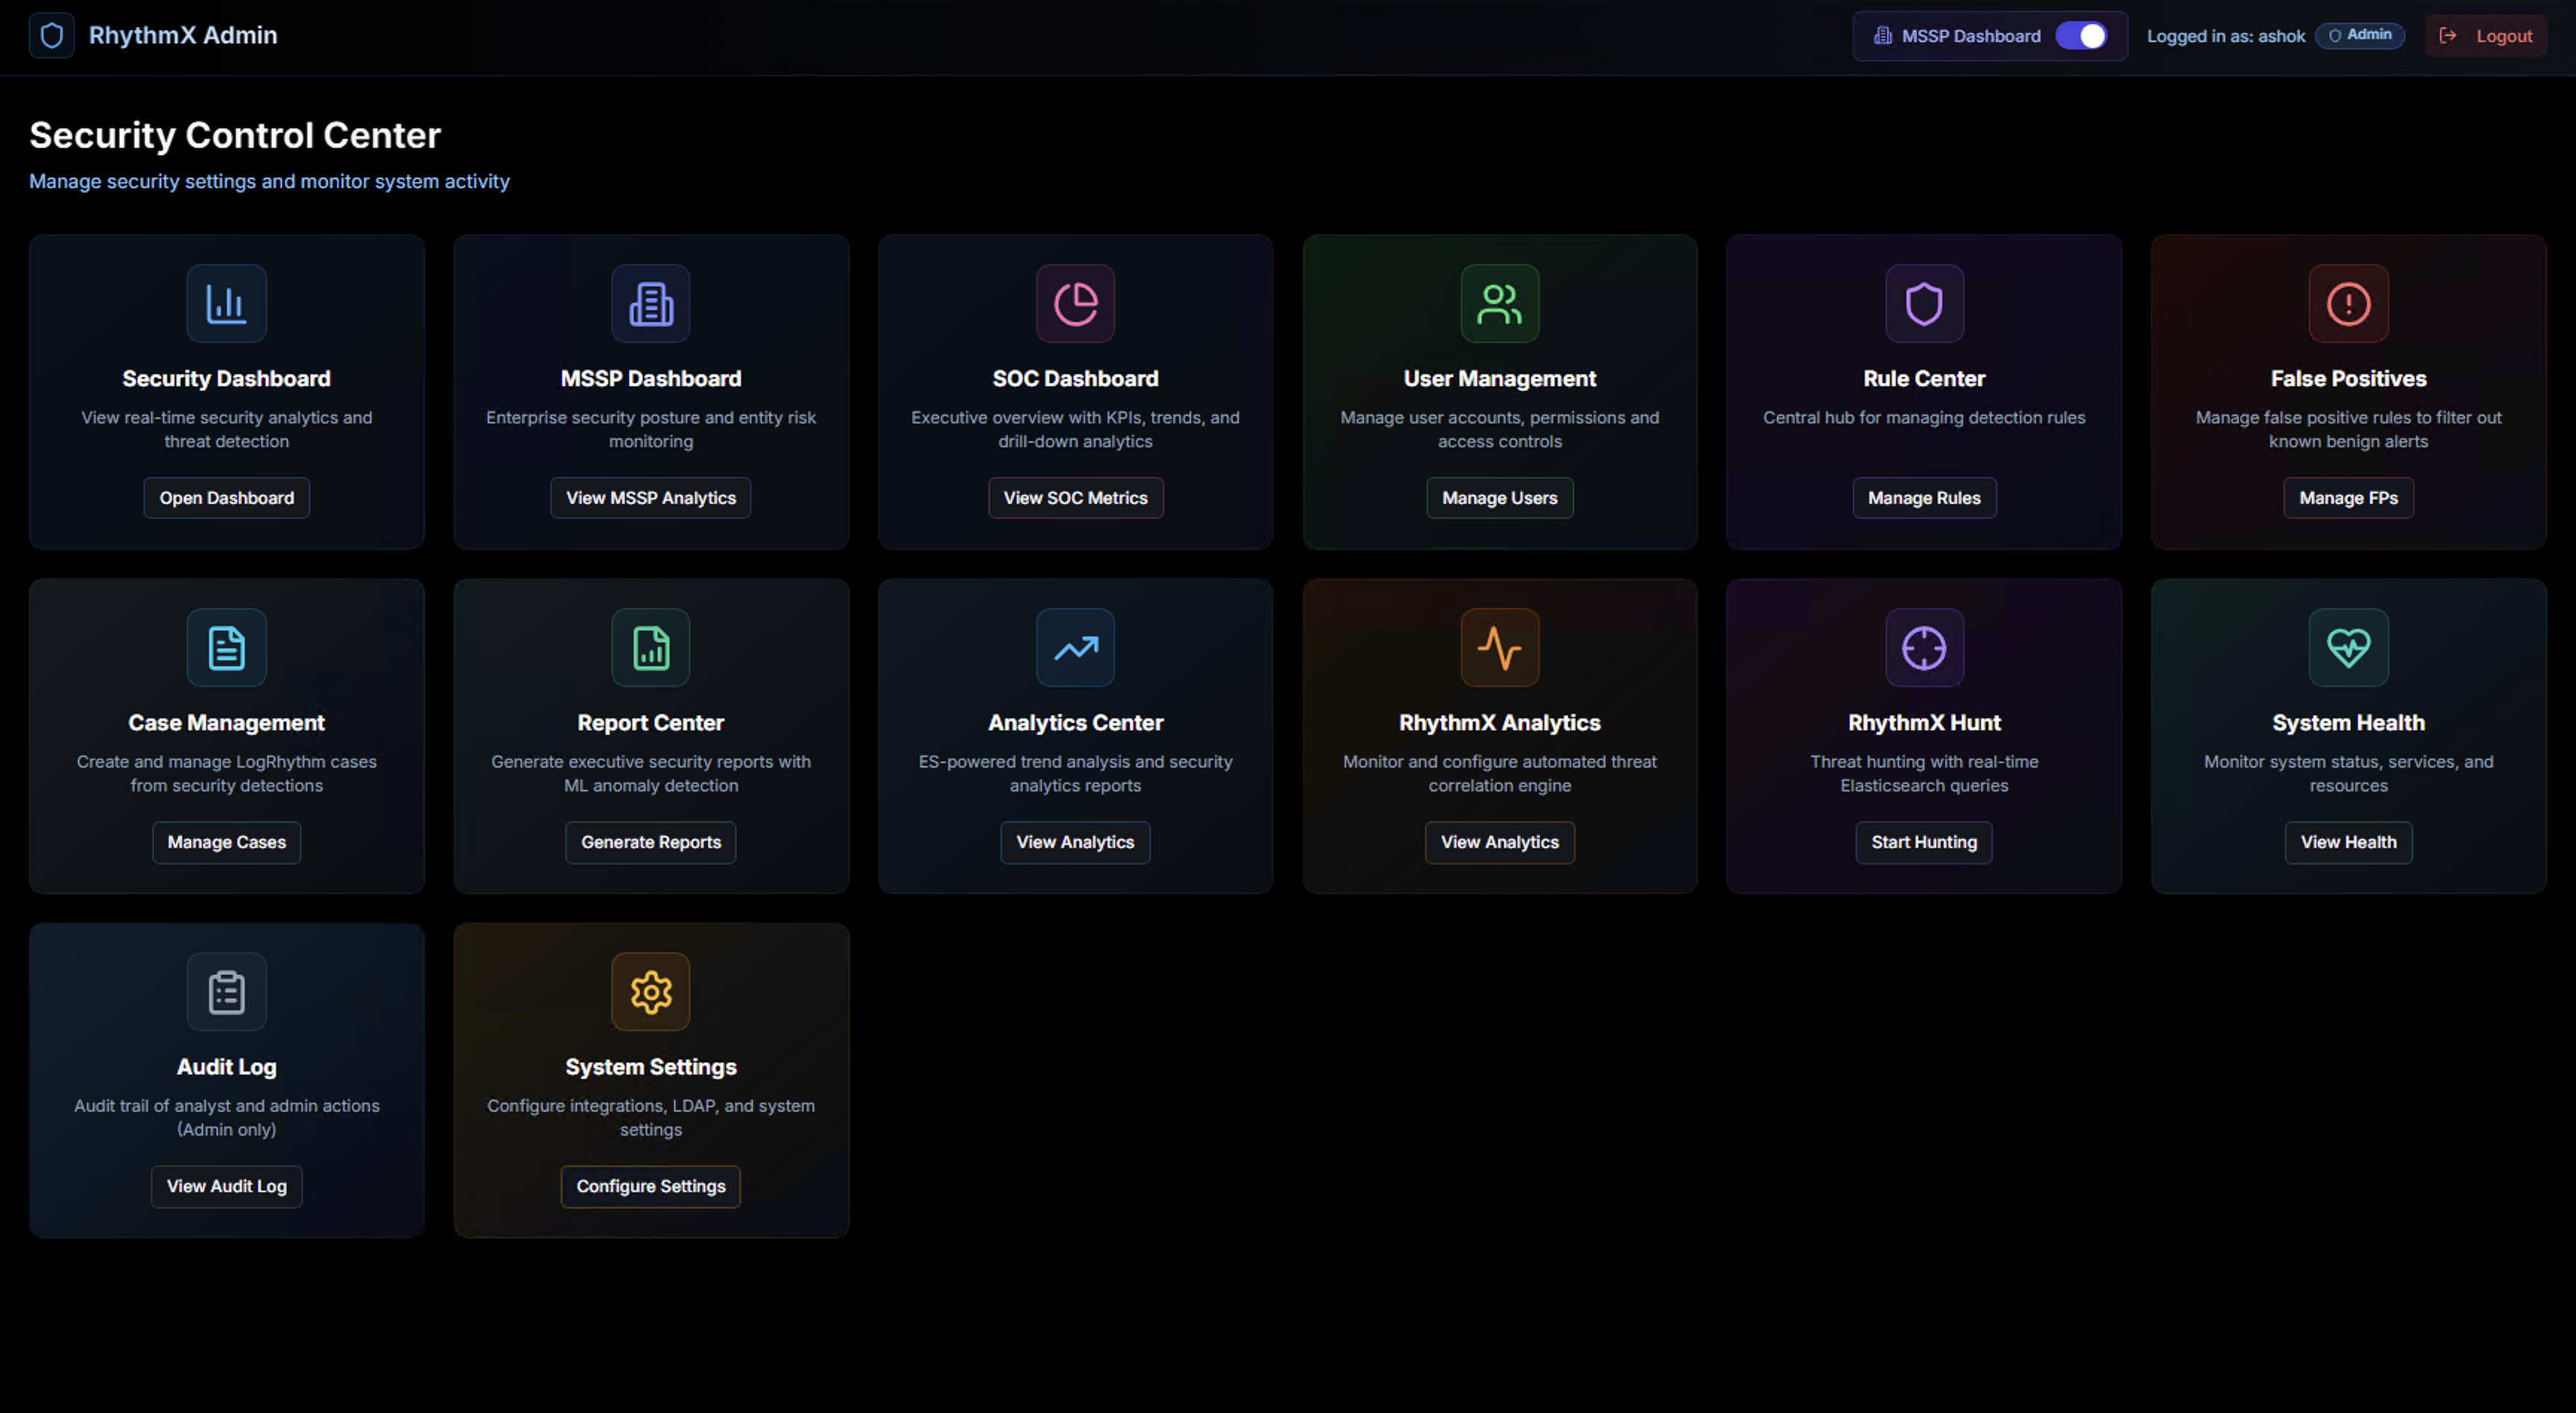Image resolution: width=2576 pixels, height=1413 pixels.
Task: Click the System Settings gear icon
Action: [650, 992]
